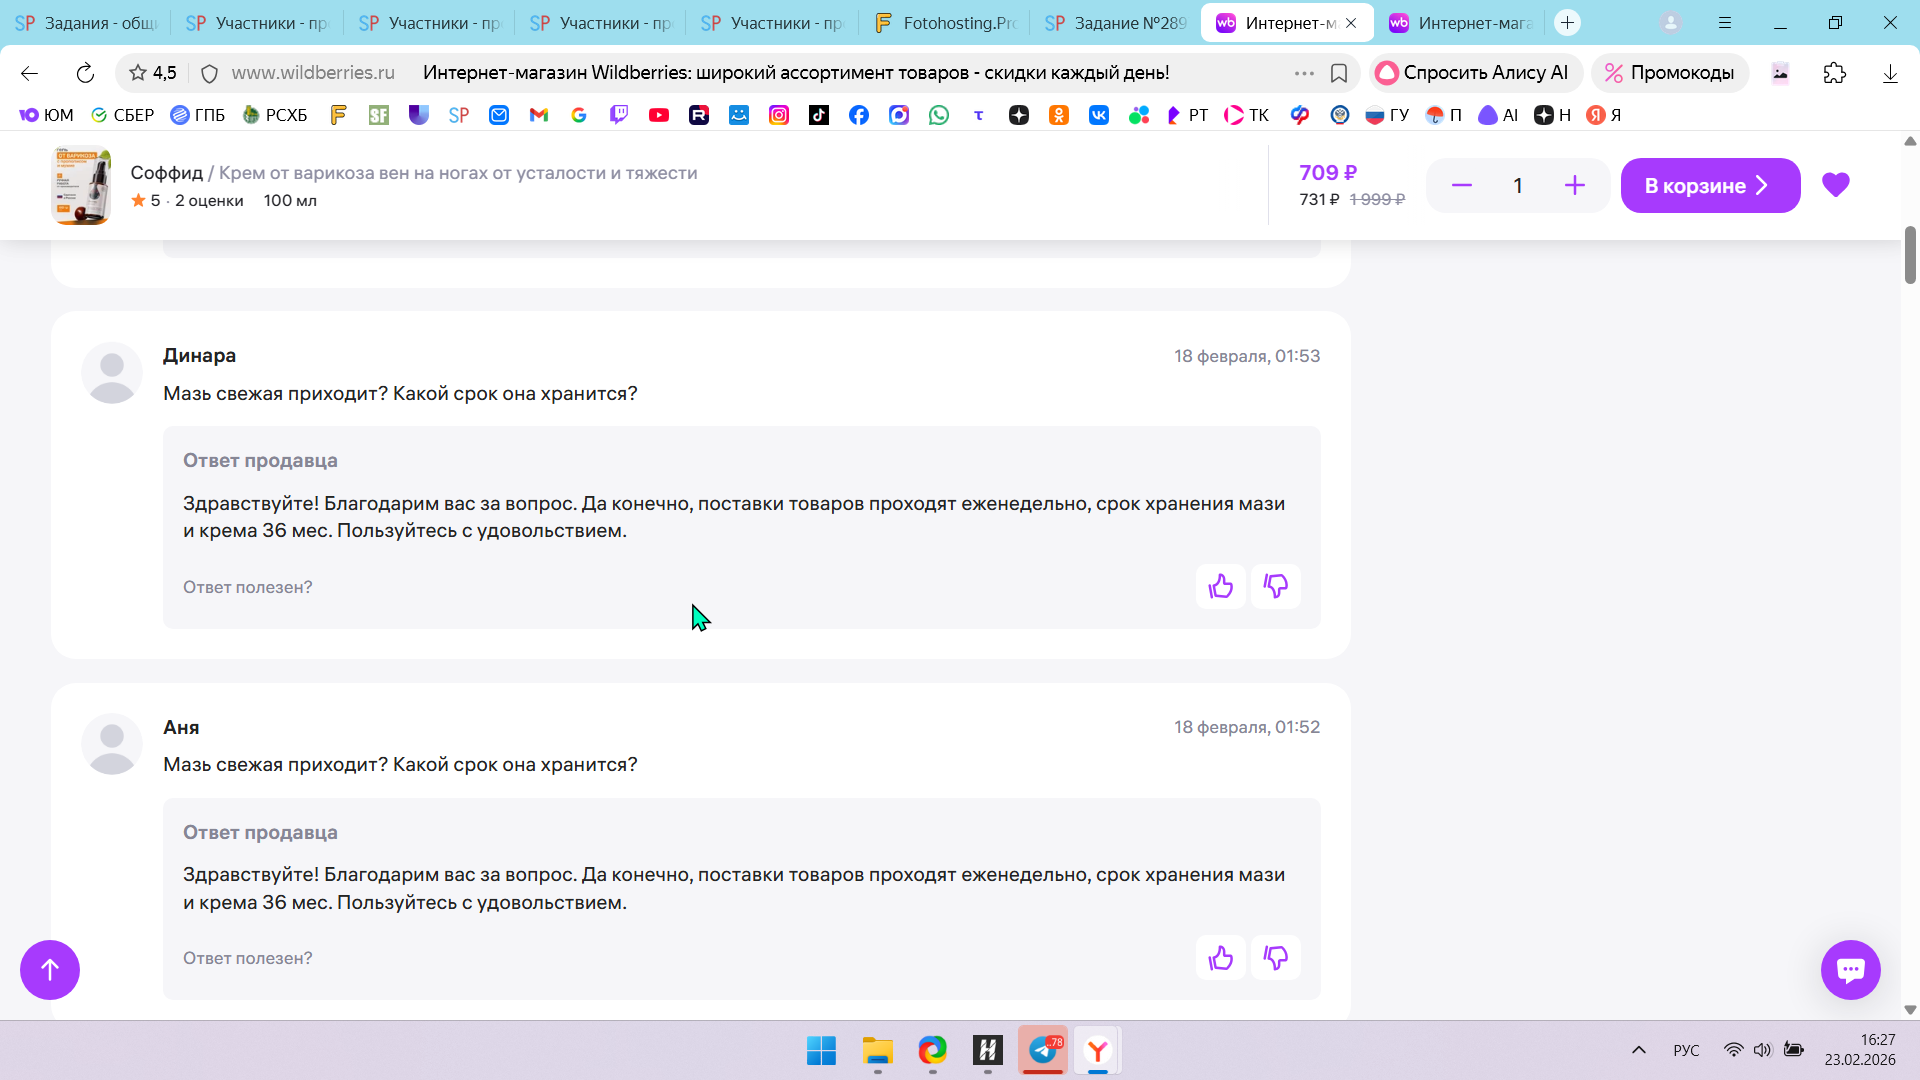Switch to the Задание №289 tab
This screenshot has width=1920, height=1080.
[x=1116, y=23]
